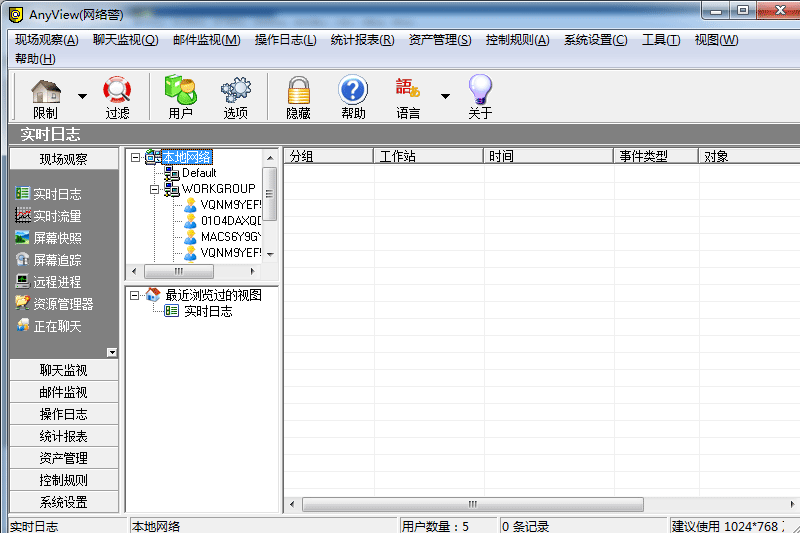Open the 邮件监视(M) menu
The height and width of the screenshot is (533, 800).
[x=207, y=40]
